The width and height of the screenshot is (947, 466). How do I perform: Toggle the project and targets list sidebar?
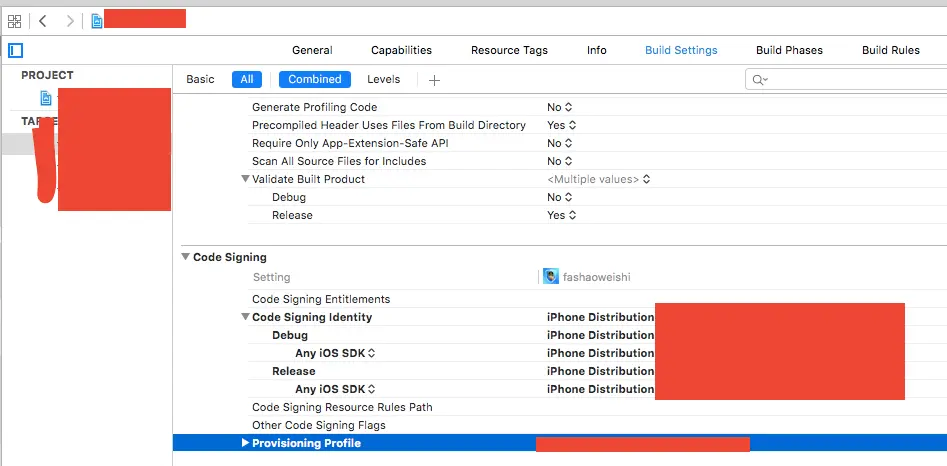point(15,50)
